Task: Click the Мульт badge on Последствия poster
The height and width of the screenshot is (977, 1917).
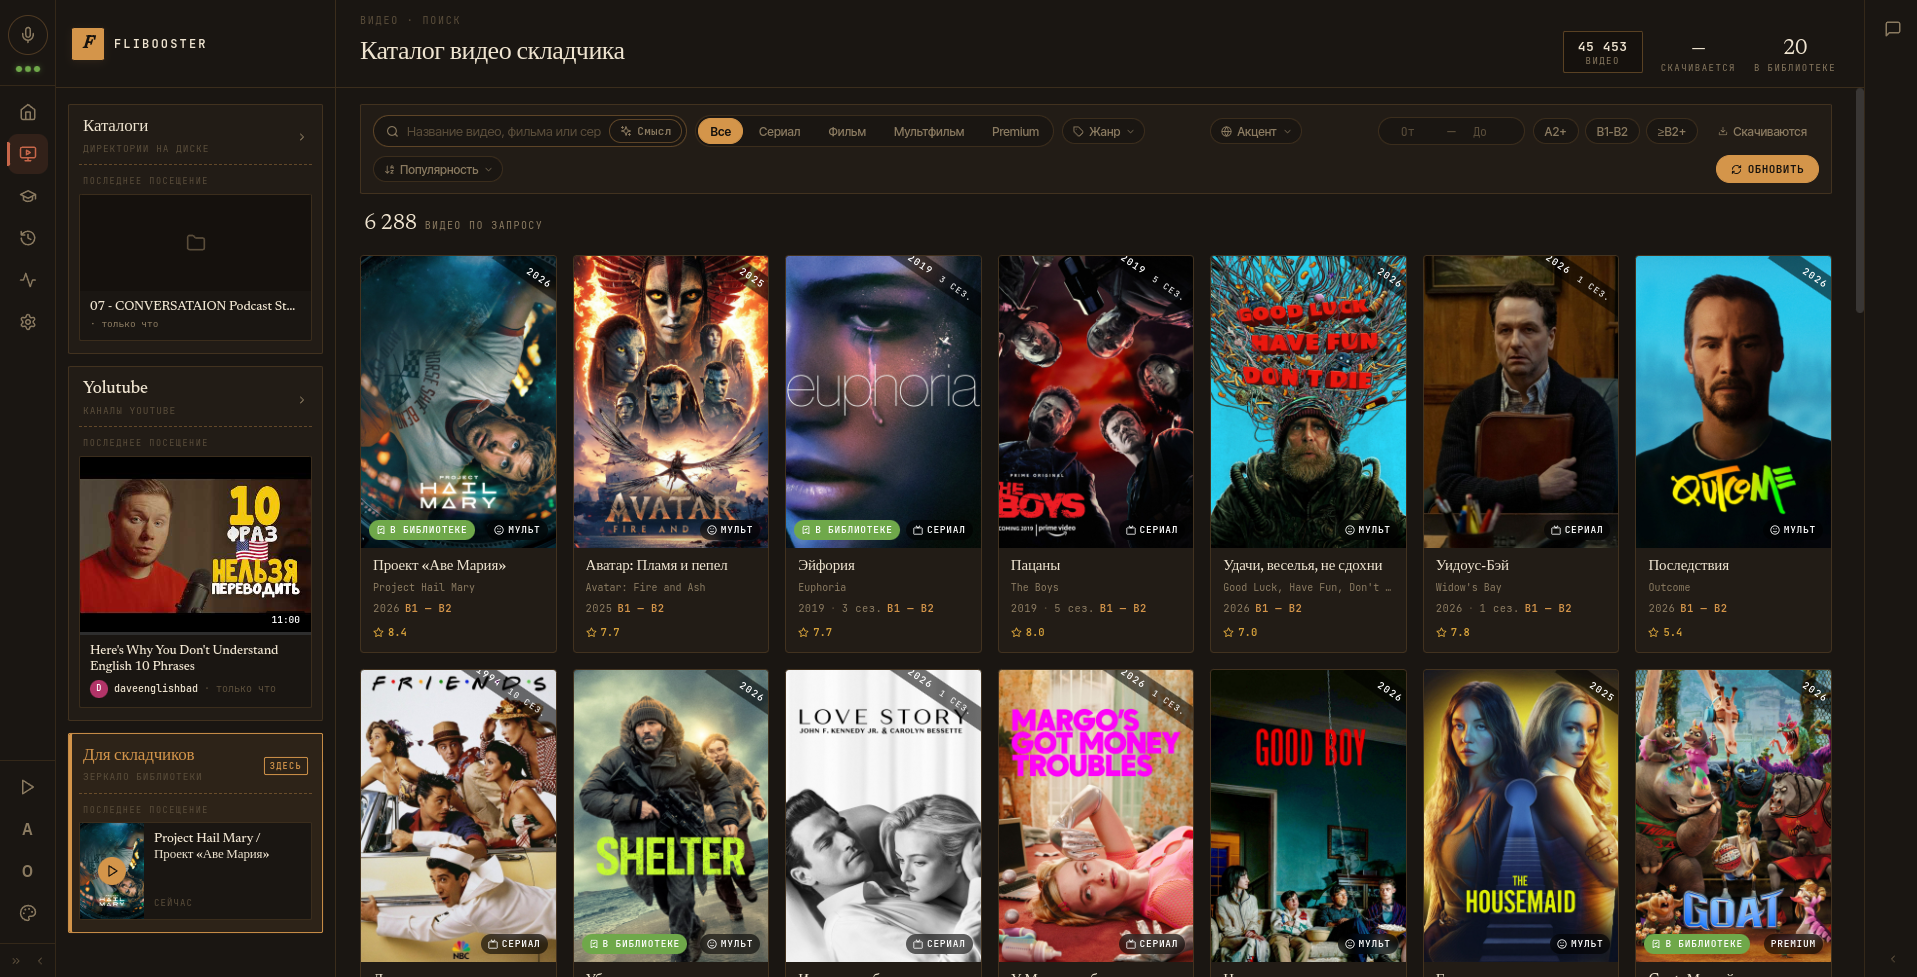Action: click(1793, 530)
